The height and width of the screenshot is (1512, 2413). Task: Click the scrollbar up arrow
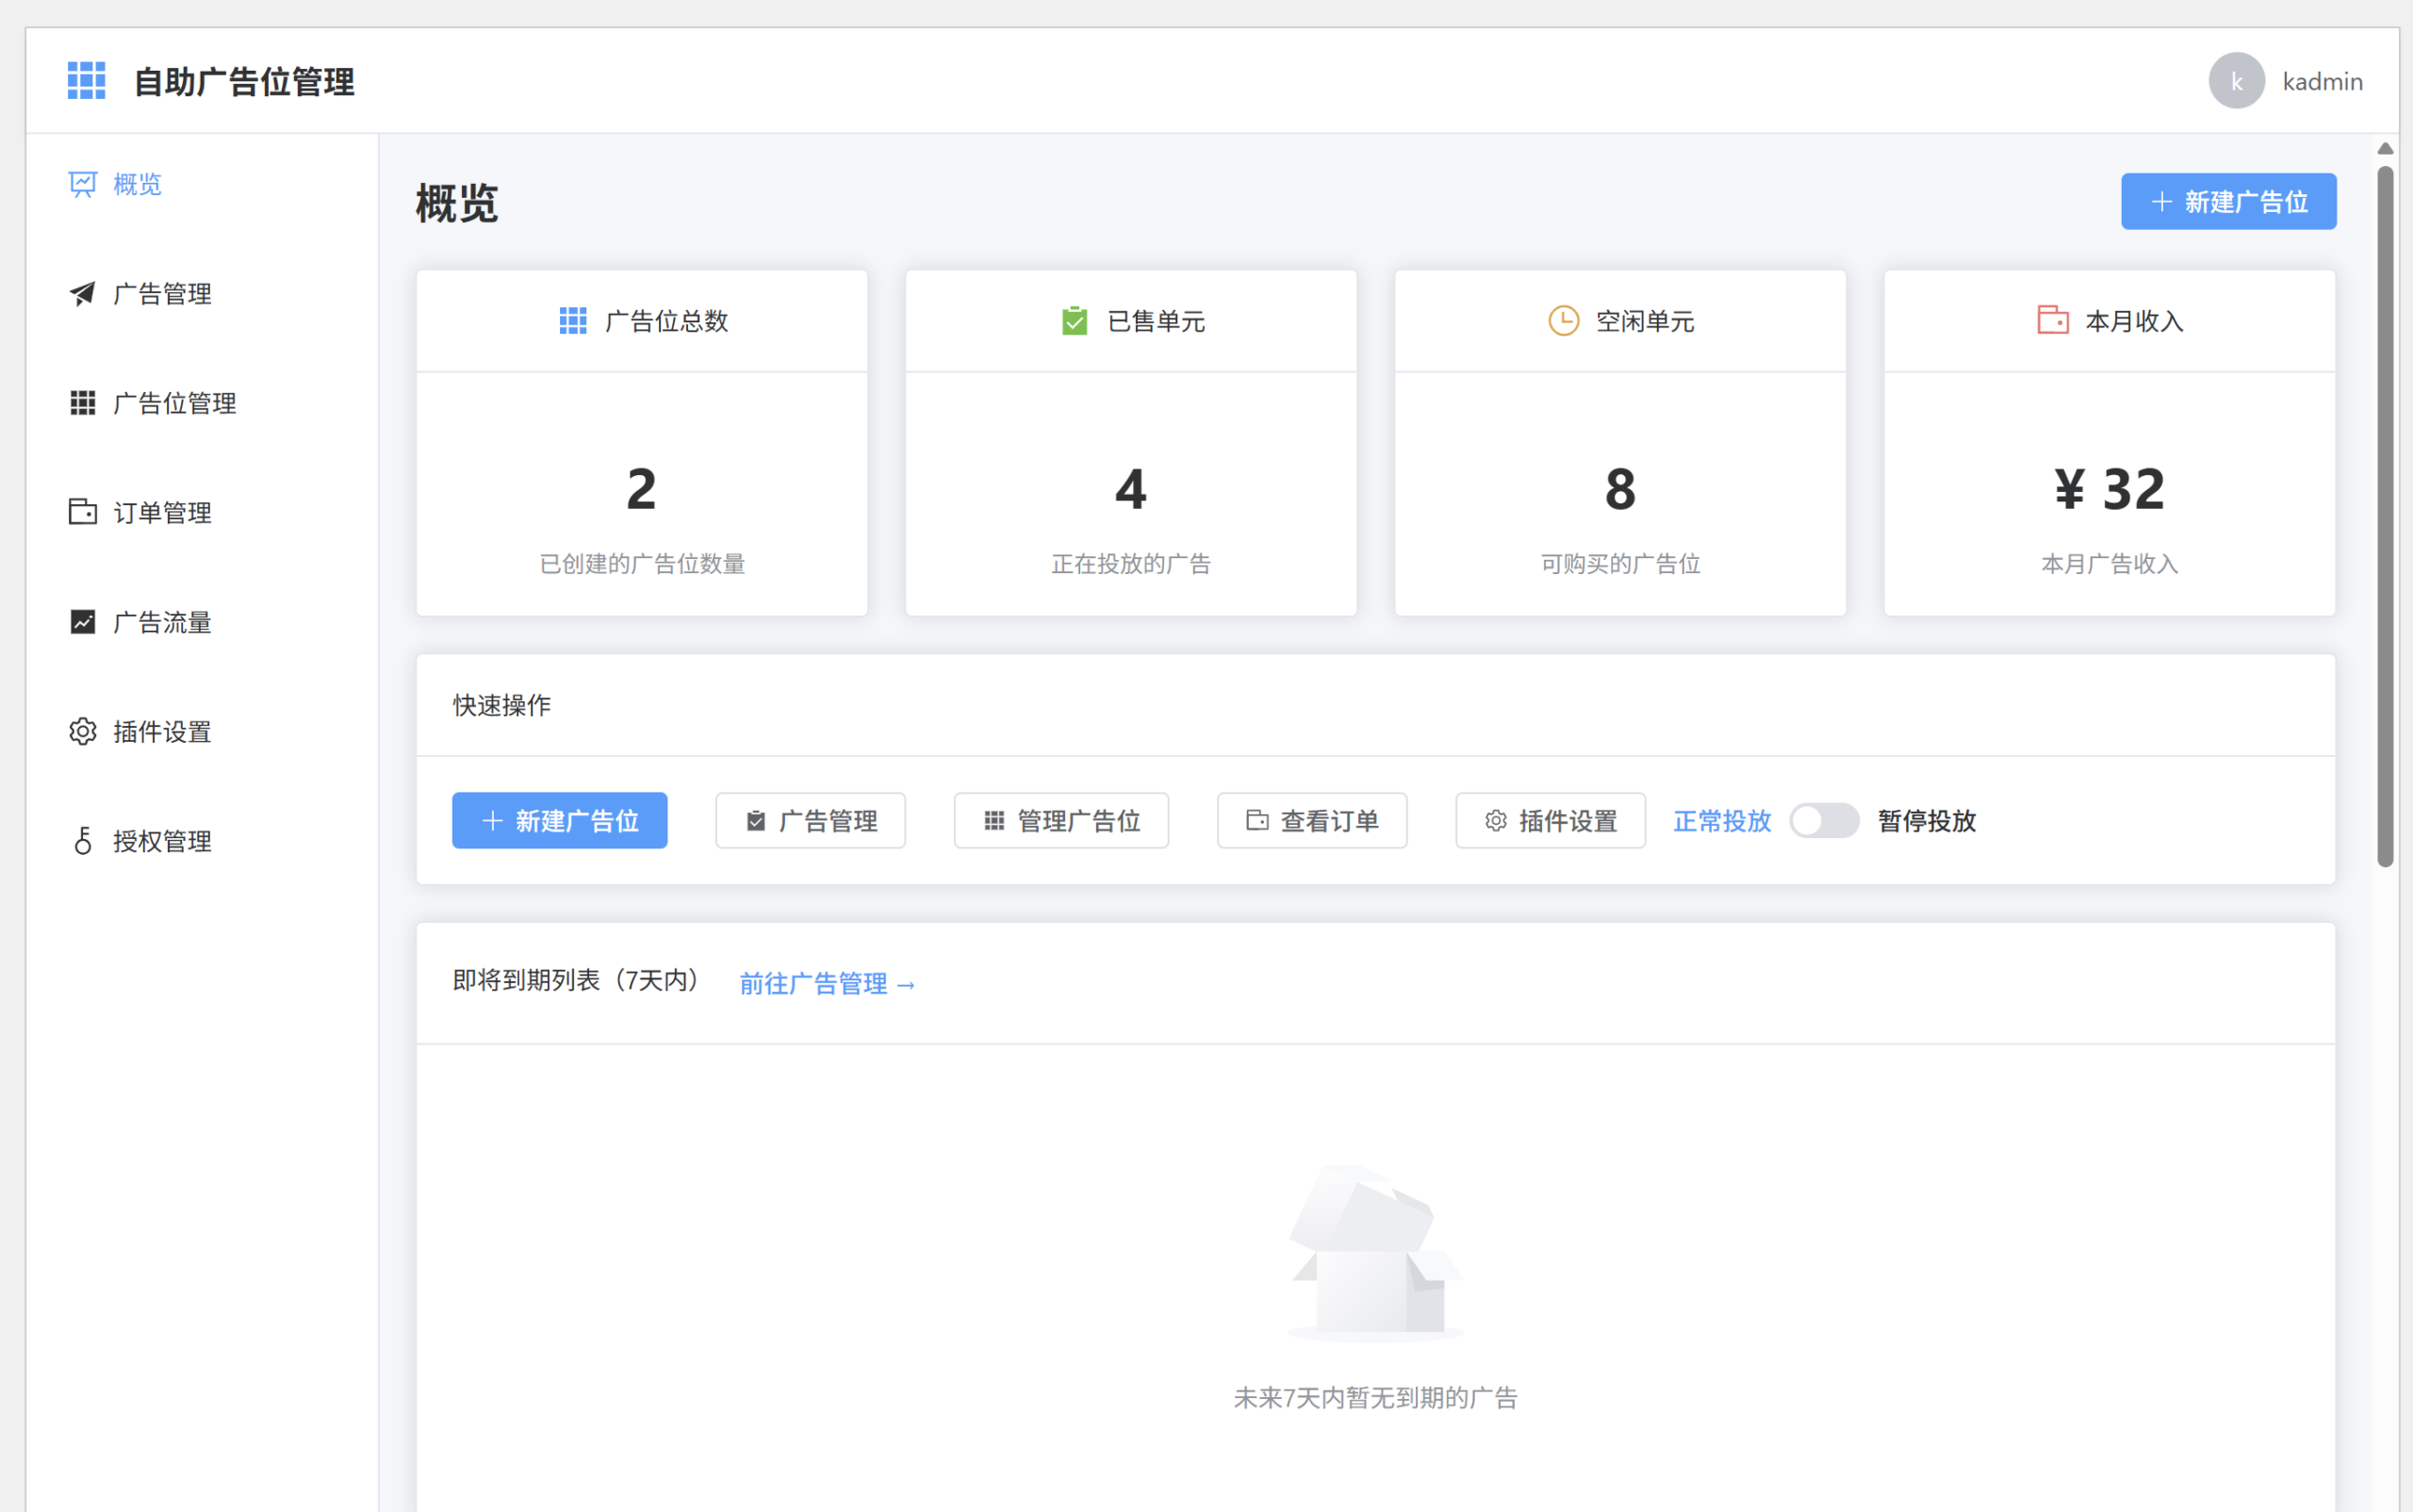point(2385,148)
